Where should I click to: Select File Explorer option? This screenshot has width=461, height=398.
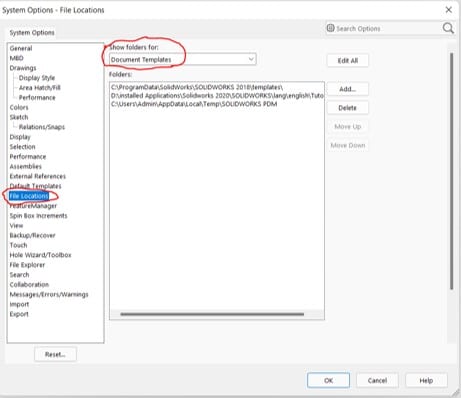point(27,265)
